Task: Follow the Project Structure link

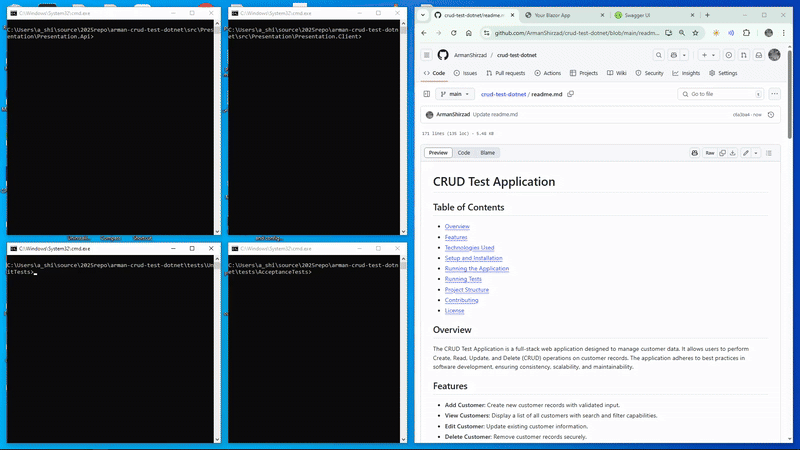Action: (x=467, y=290)
